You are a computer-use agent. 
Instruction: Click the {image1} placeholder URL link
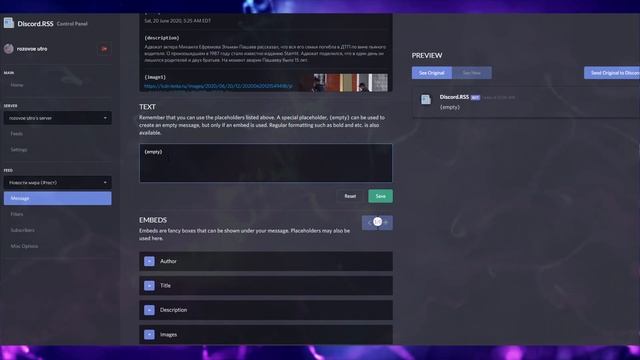[x=218, y=86]
